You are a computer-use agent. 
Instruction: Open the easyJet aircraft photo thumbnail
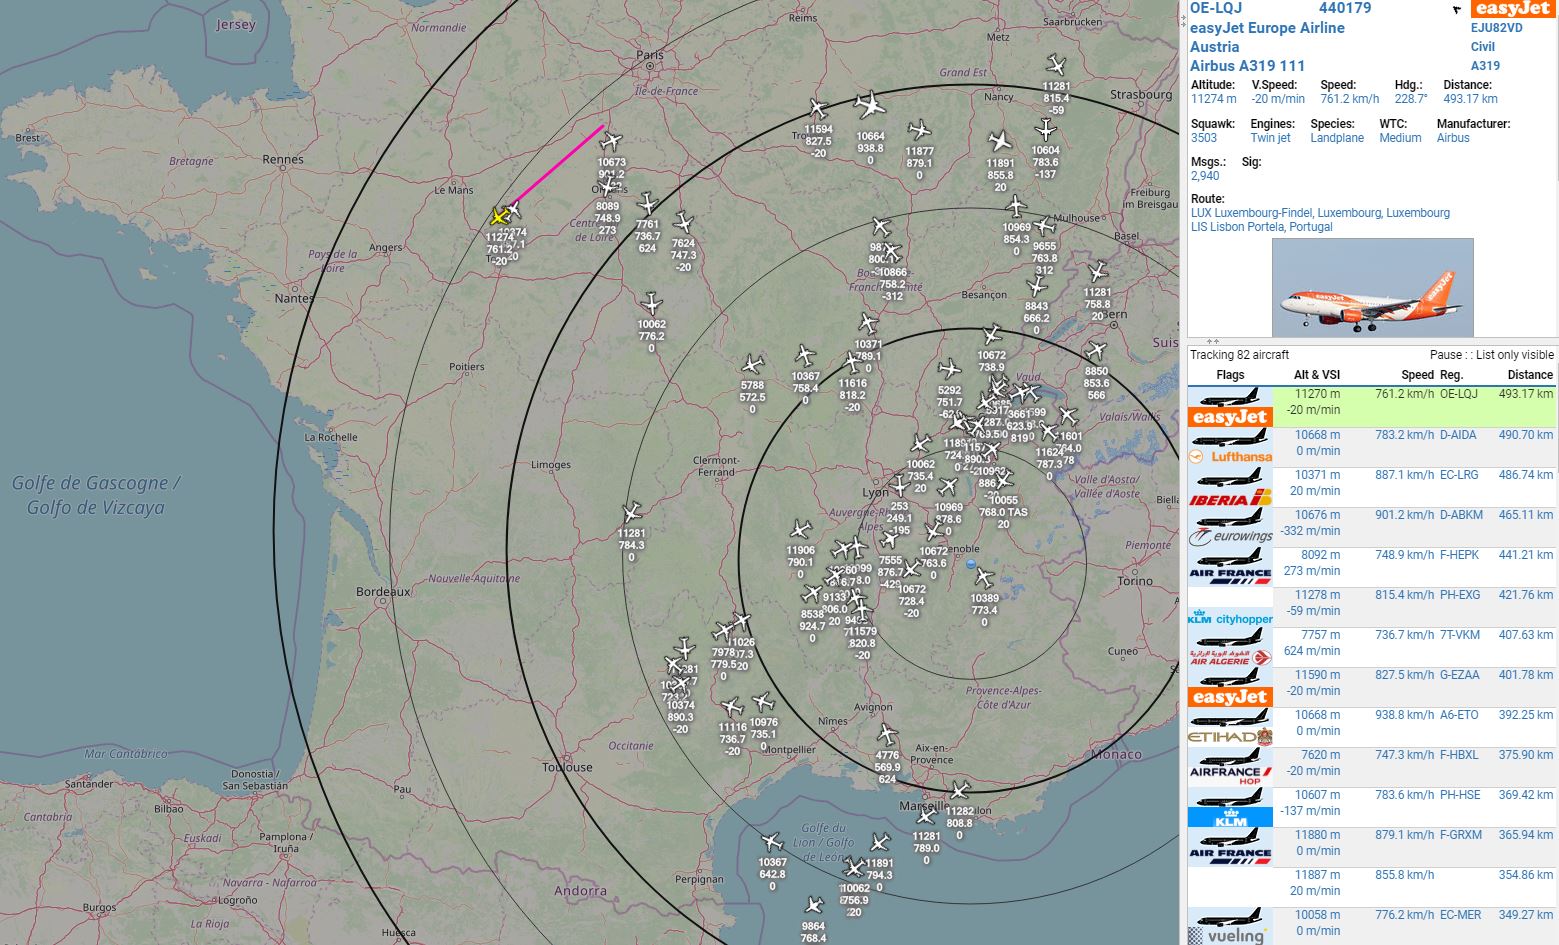[x=1372, y=287]
